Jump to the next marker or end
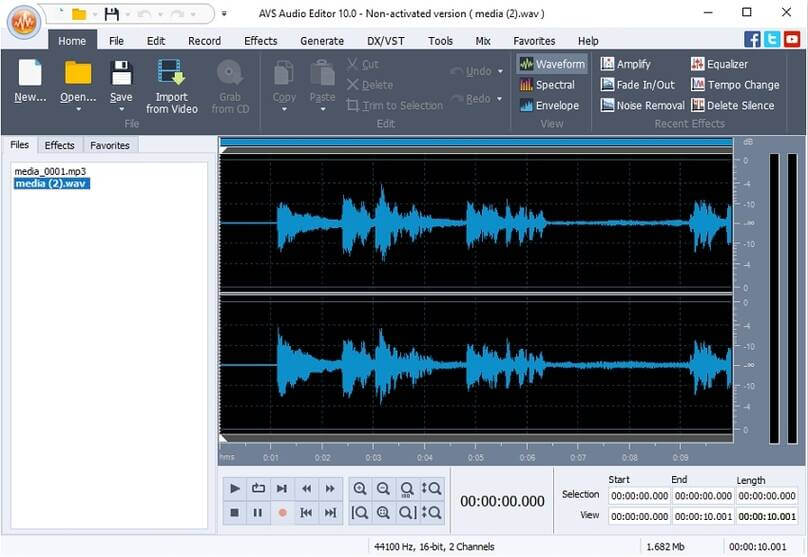The width and height of the screenshot is (808, 557). 330,513
